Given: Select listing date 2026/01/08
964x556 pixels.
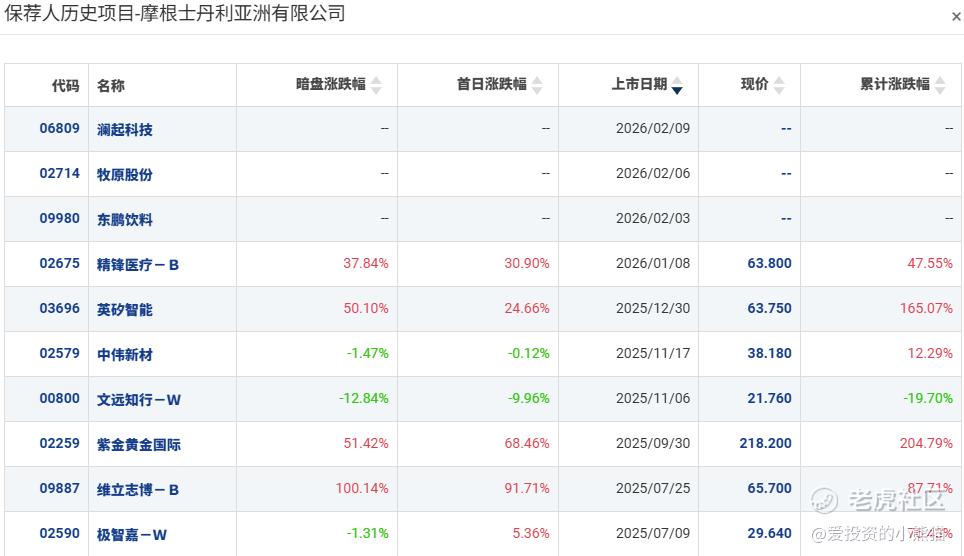Looking at the screenshot, I should (653, 263).
